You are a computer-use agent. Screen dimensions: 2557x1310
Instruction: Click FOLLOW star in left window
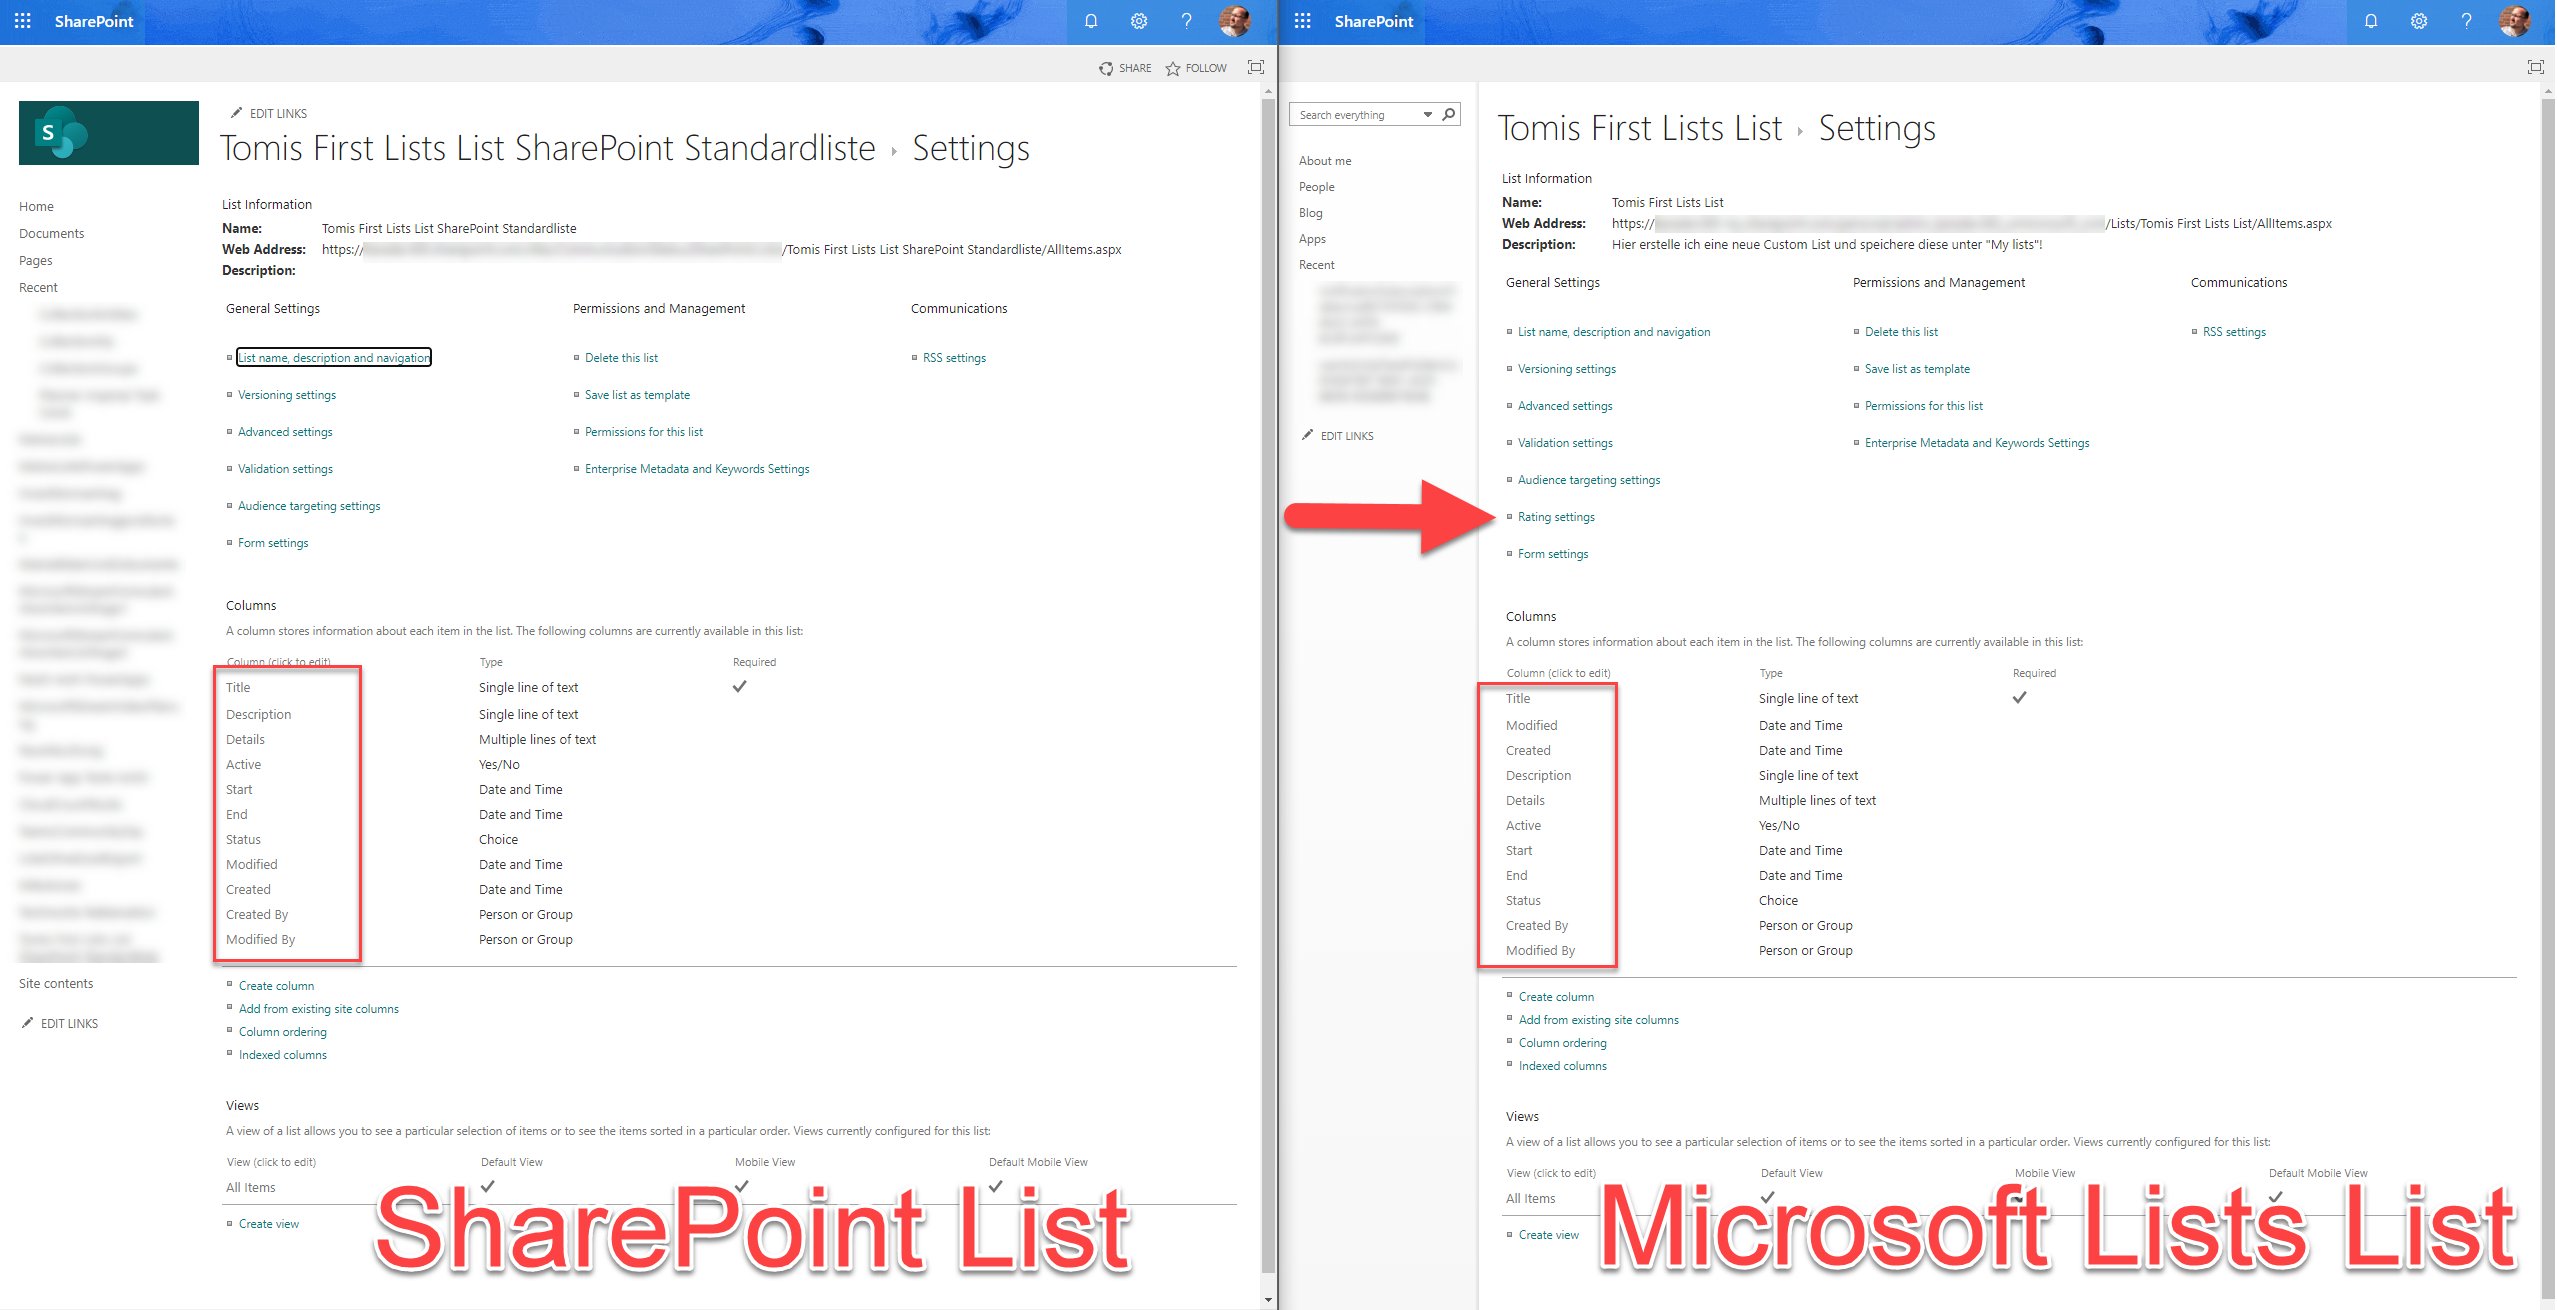(1196, 68)
